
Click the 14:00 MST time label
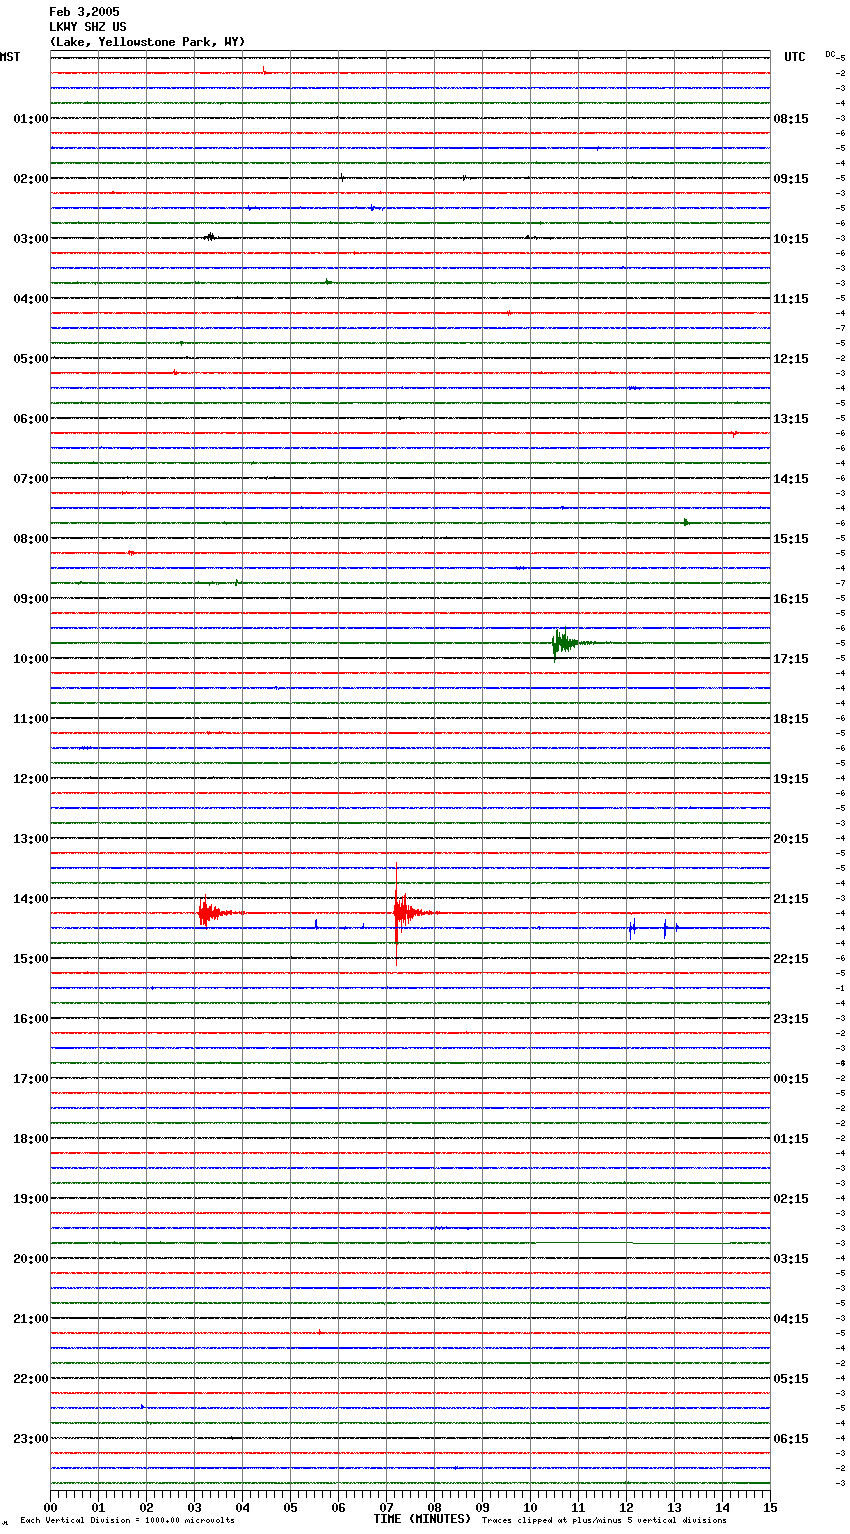30,899
